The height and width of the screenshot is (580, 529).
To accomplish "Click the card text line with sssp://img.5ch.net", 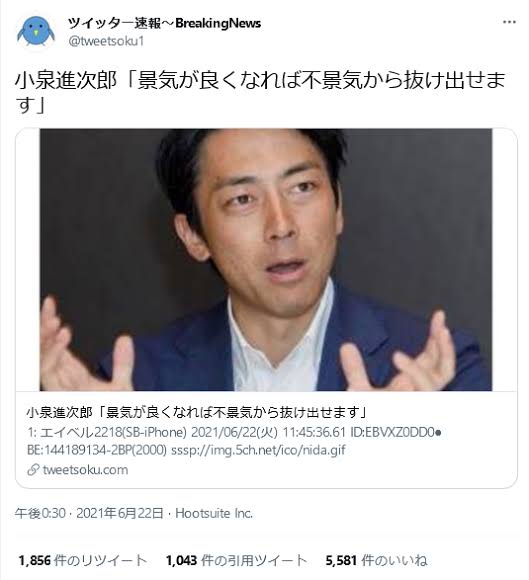I will [186, 450].
